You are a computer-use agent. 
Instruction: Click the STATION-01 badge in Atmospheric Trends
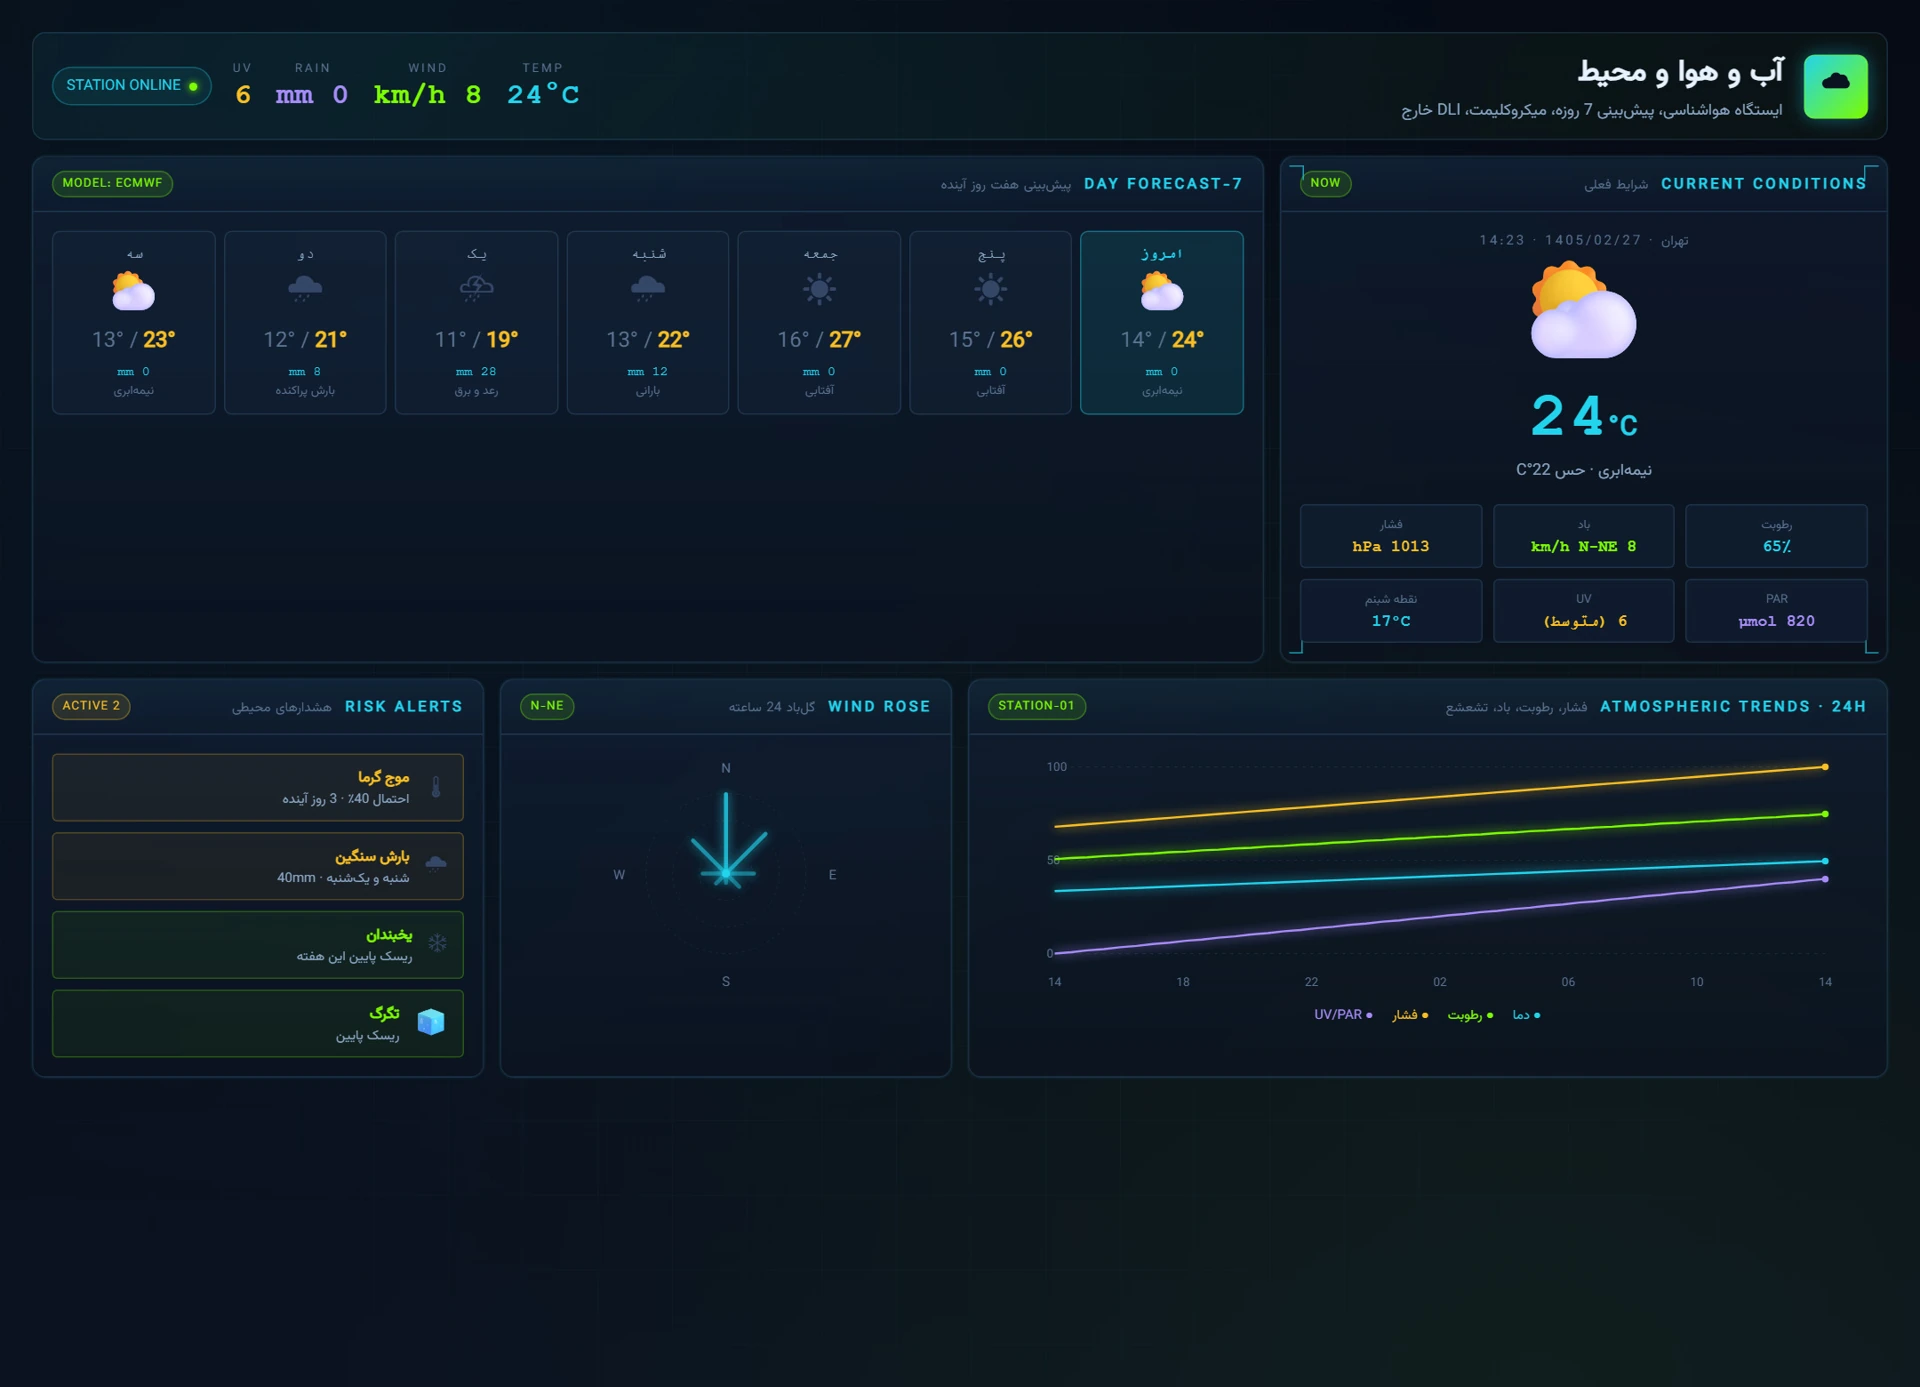1036,706
